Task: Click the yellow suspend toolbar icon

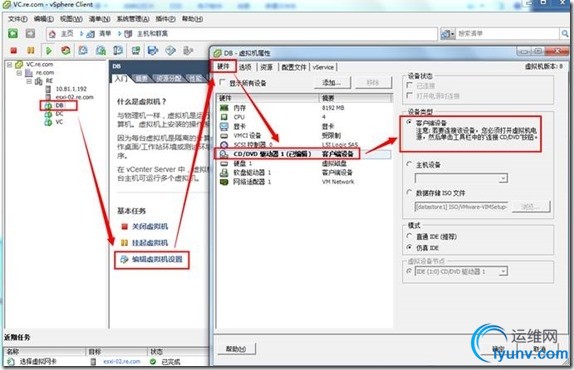Action: (x=31, y=50)
